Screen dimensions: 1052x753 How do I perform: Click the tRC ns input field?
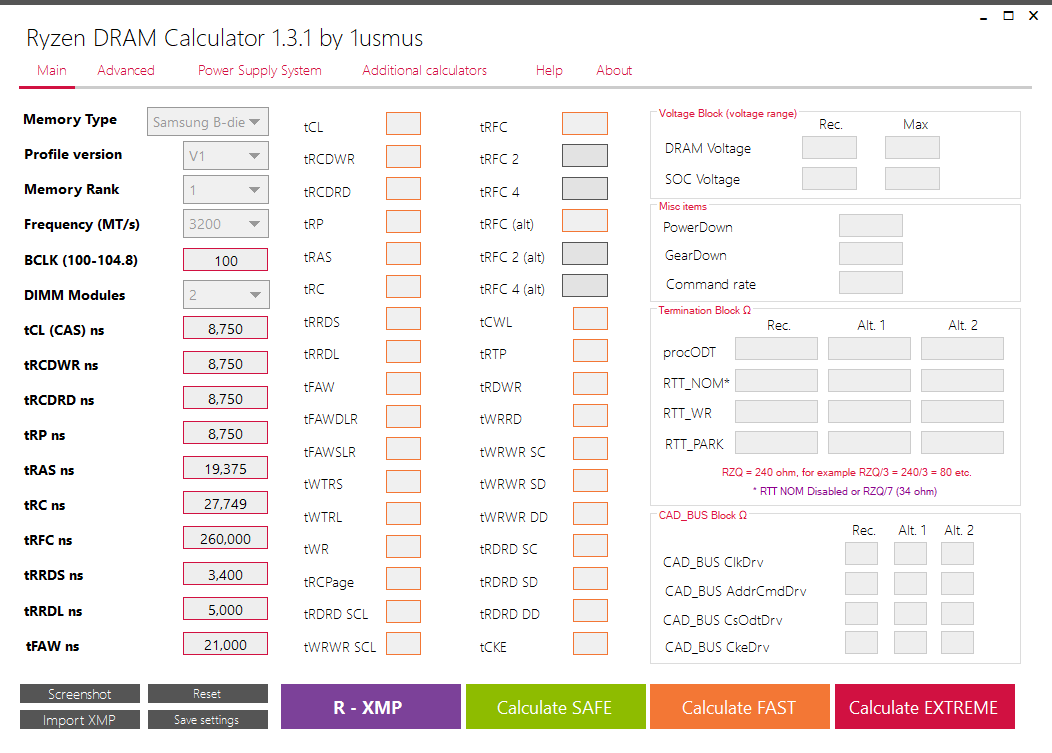click(225, 503)
